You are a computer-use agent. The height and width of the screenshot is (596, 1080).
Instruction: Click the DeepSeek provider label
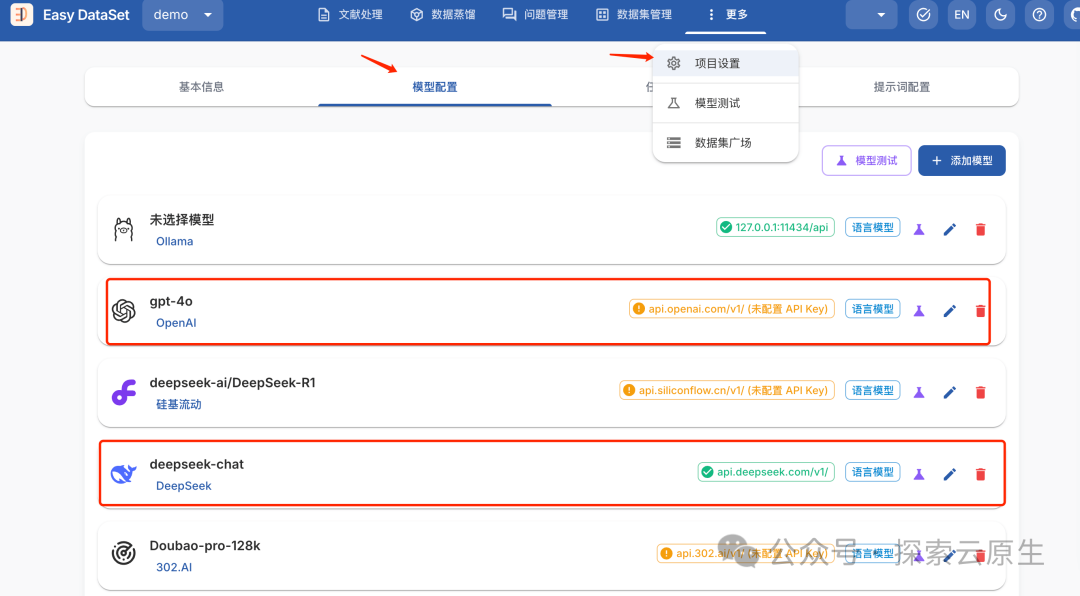coord(183,486)
